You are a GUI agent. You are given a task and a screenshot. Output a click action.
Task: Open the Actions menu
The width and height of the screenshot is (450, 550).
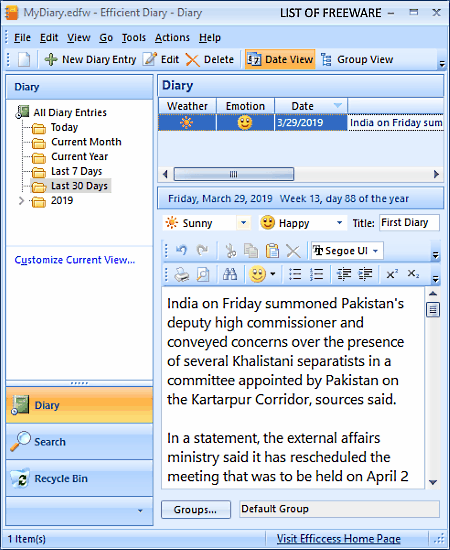172,38
